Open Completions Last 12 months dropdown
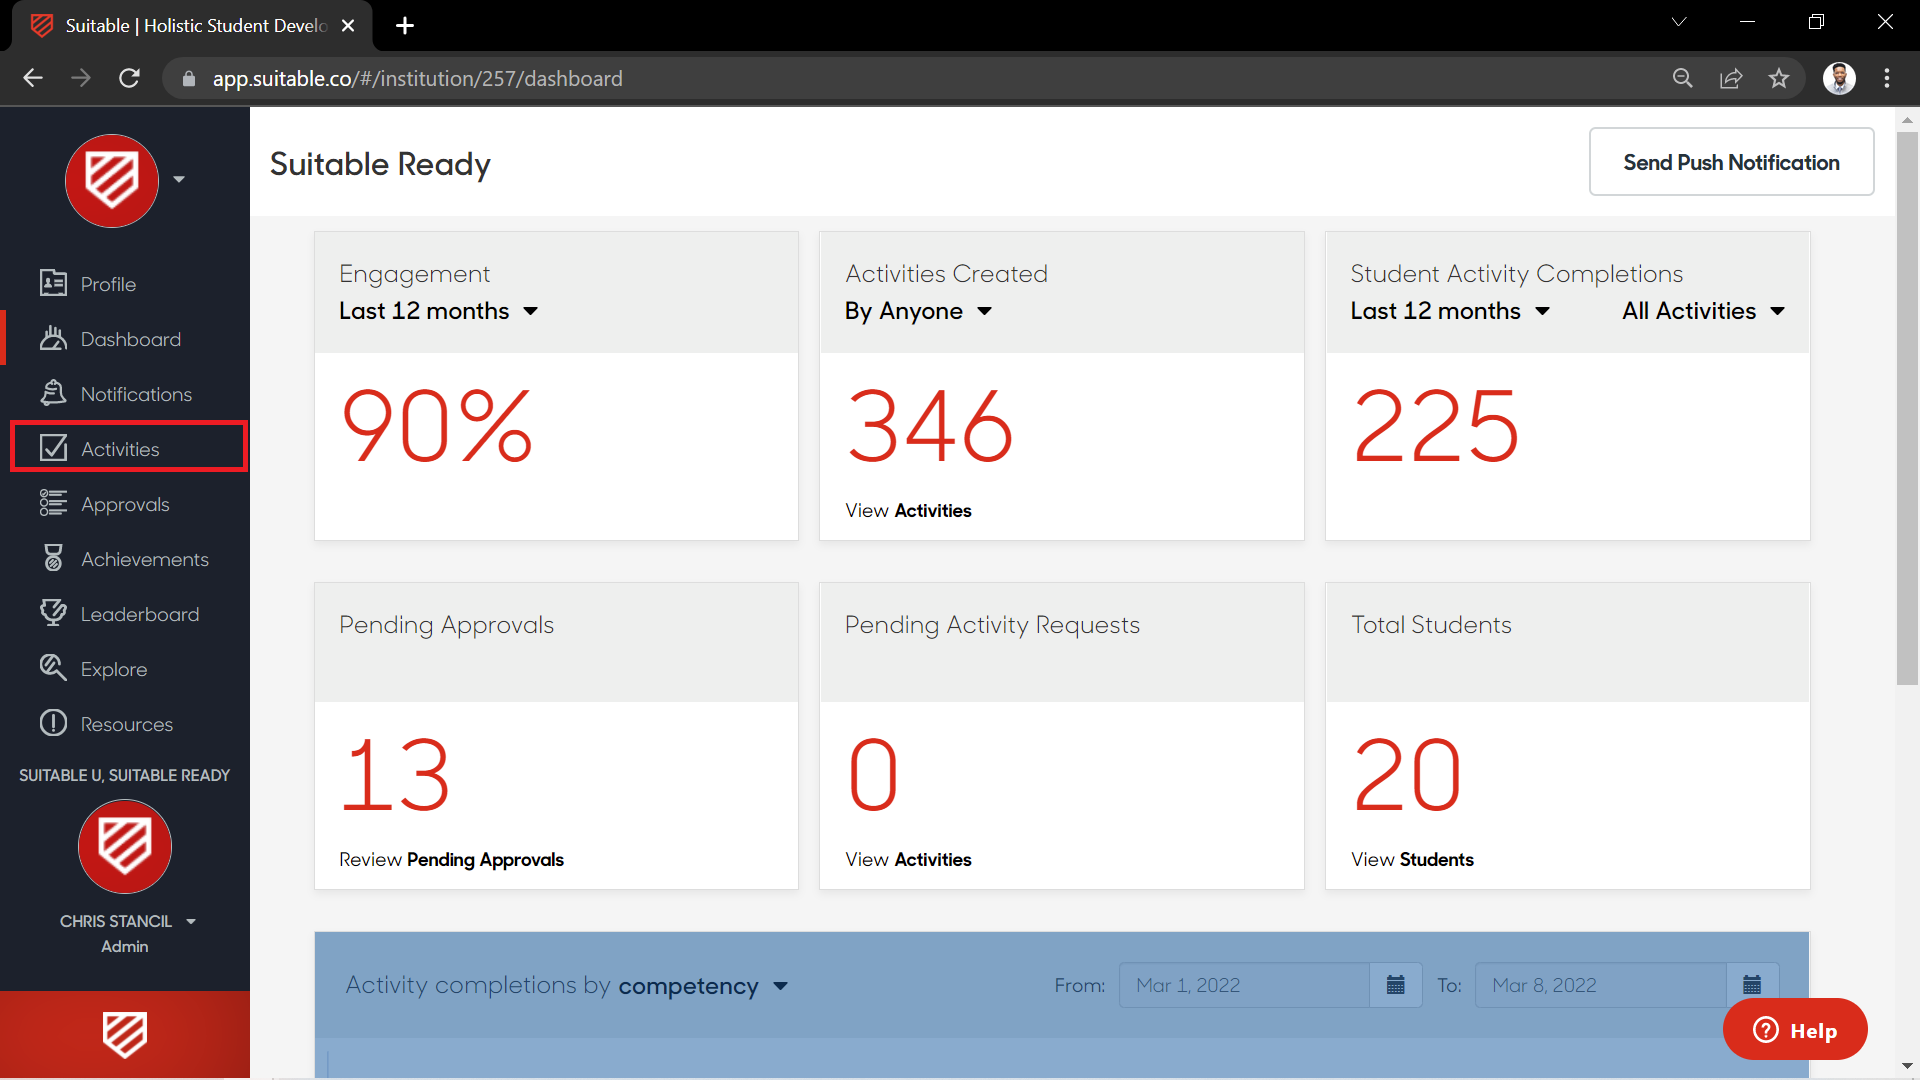This screenshot has height=1080, width=1920. pyautogui.click(x=1450, y=311)
